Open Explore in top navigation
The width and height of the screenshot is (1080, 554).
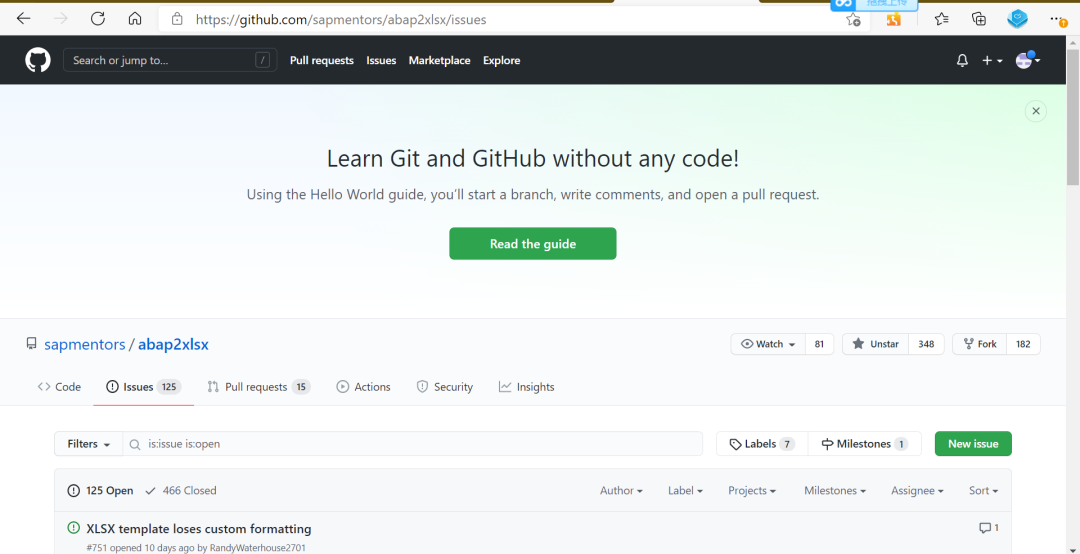coord(501,61)
